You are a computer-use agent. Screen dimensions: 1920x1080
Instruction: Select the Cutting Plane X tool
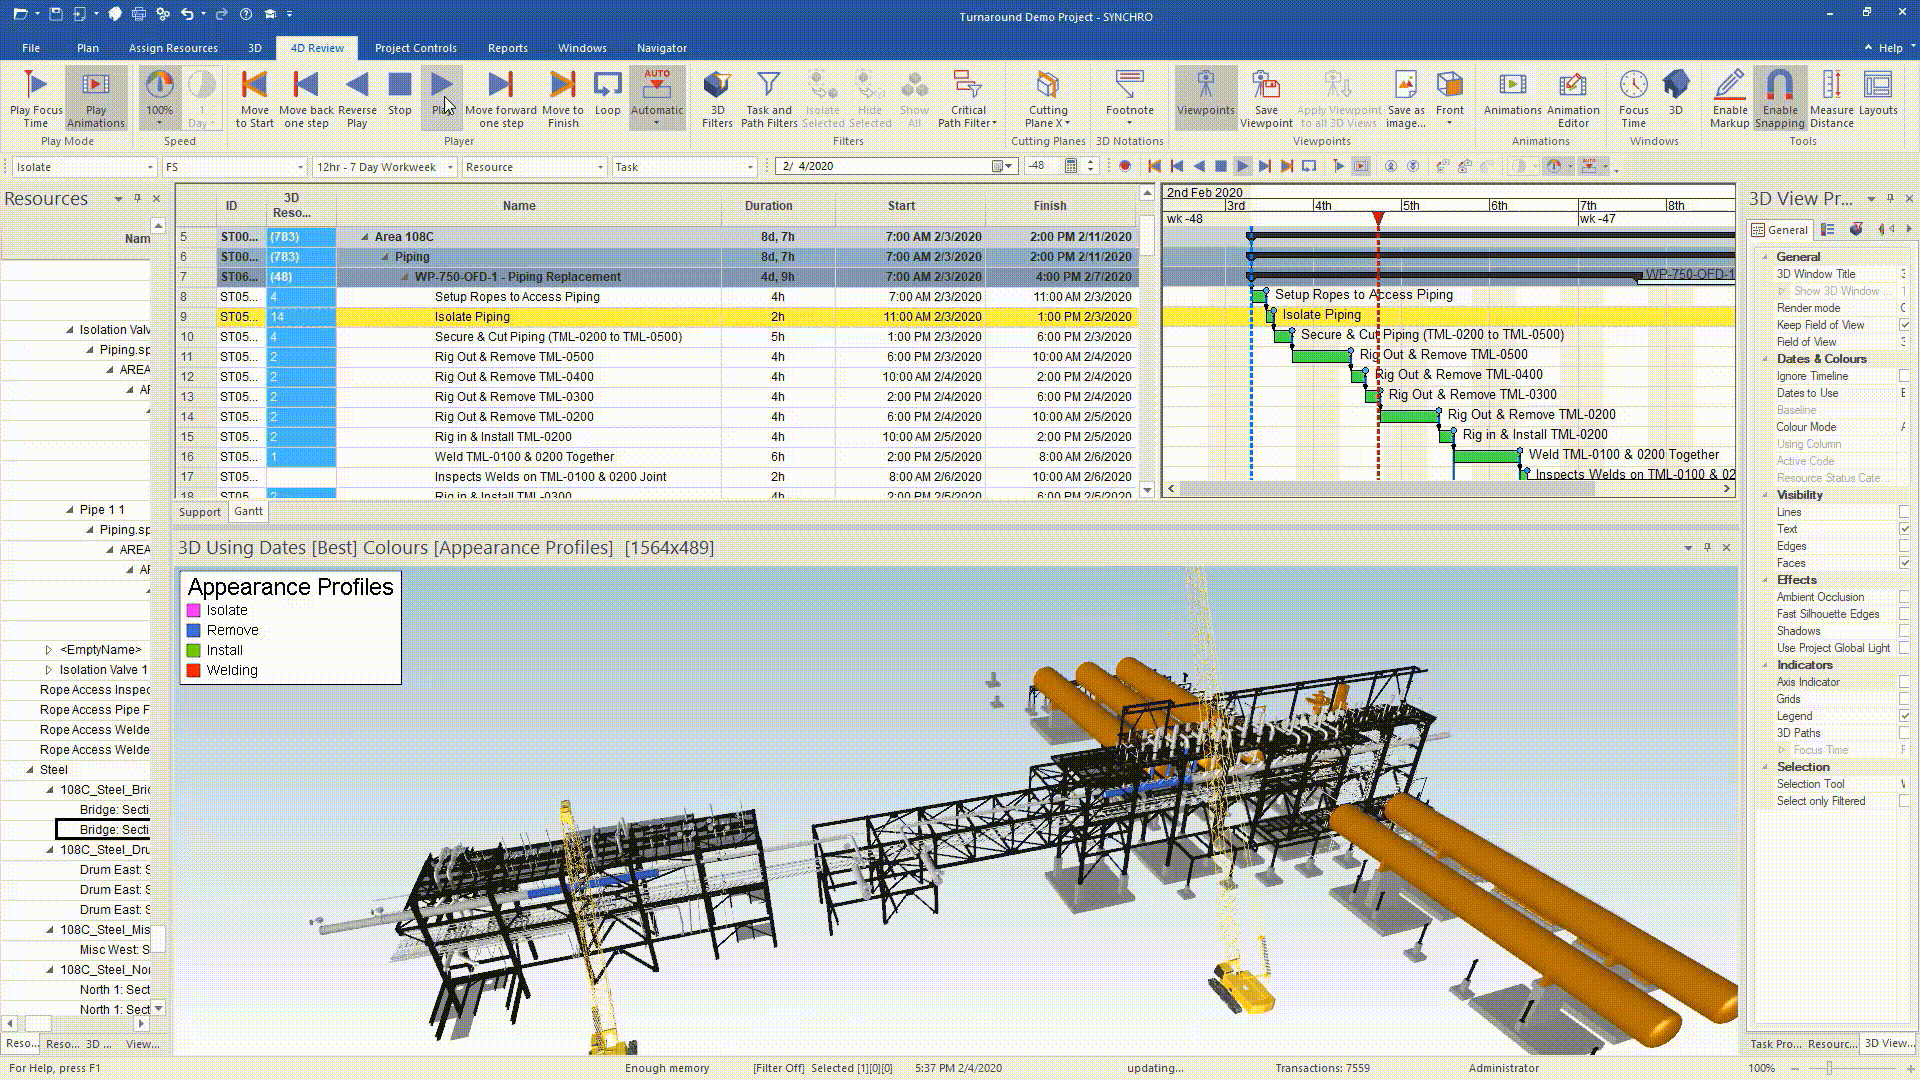pyautogui.click(x=1048, y=98)
